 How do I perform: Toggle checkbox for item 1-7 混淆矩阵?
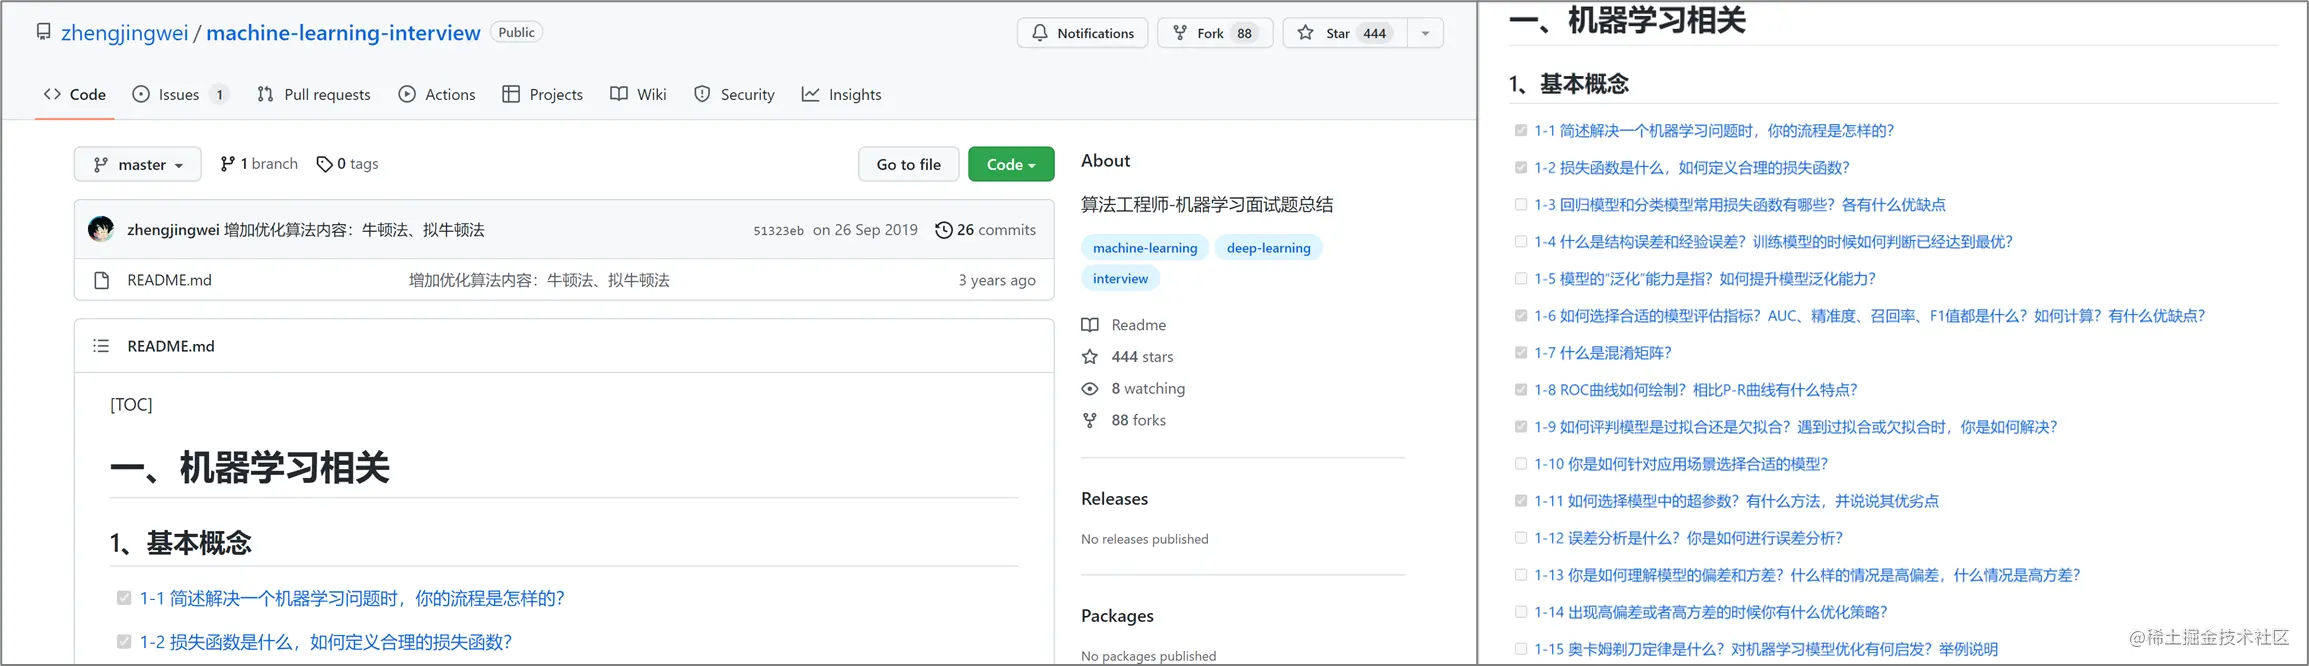click(1521, 353)
